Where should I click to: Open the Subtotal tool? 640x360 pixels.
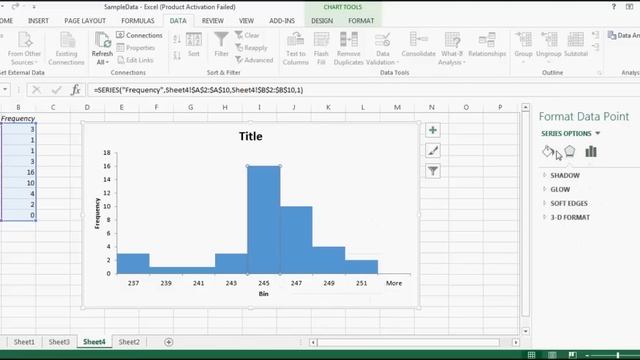coord(576,44)
